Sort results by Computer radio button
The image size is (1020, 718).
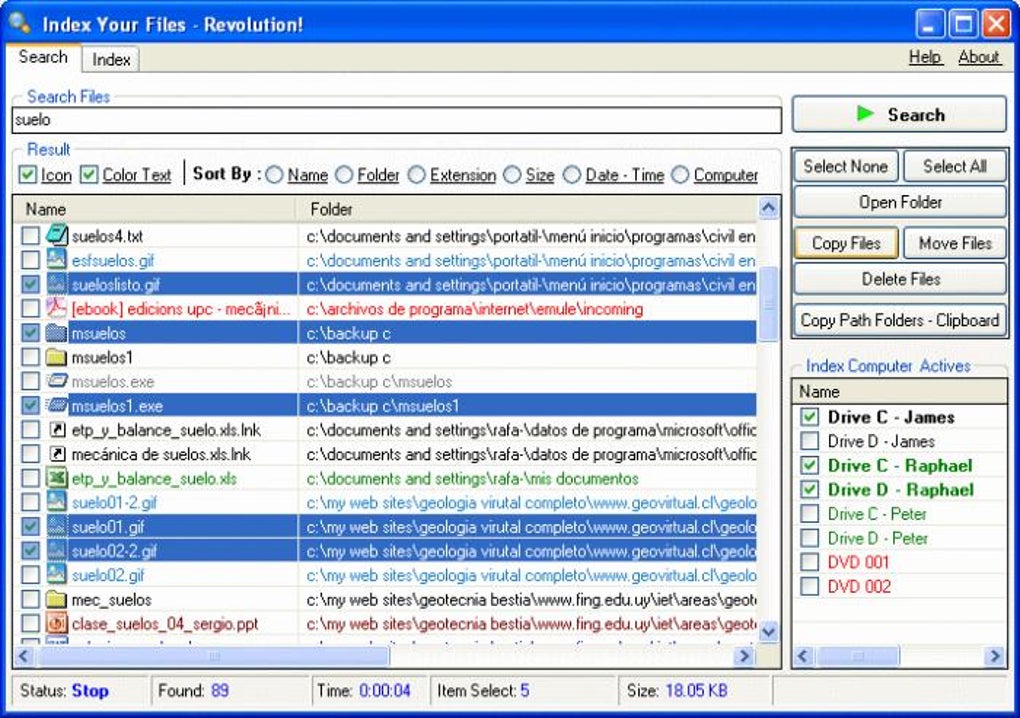point(680,175)
